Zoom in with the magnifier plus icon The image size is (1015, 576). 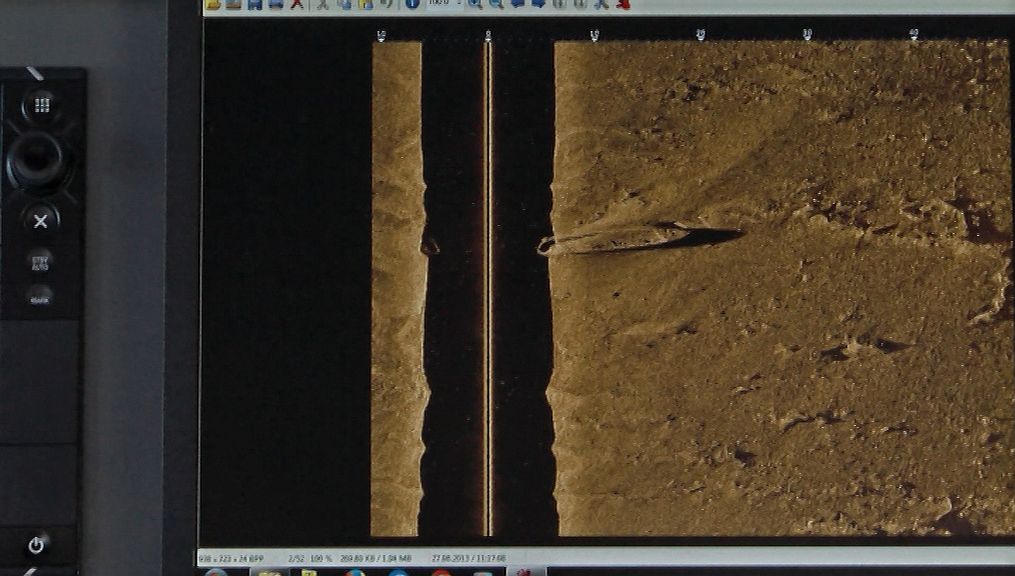point(474,4)
